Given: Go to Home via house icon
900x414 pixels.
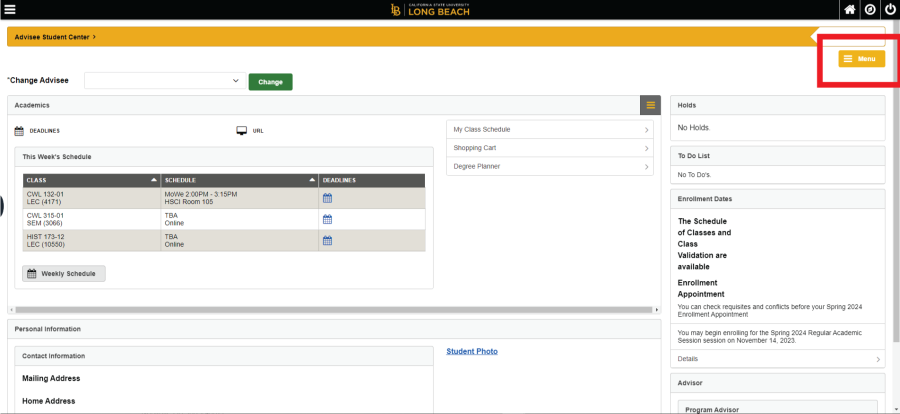Looking at the screenshot, I should tap(849, 10).
